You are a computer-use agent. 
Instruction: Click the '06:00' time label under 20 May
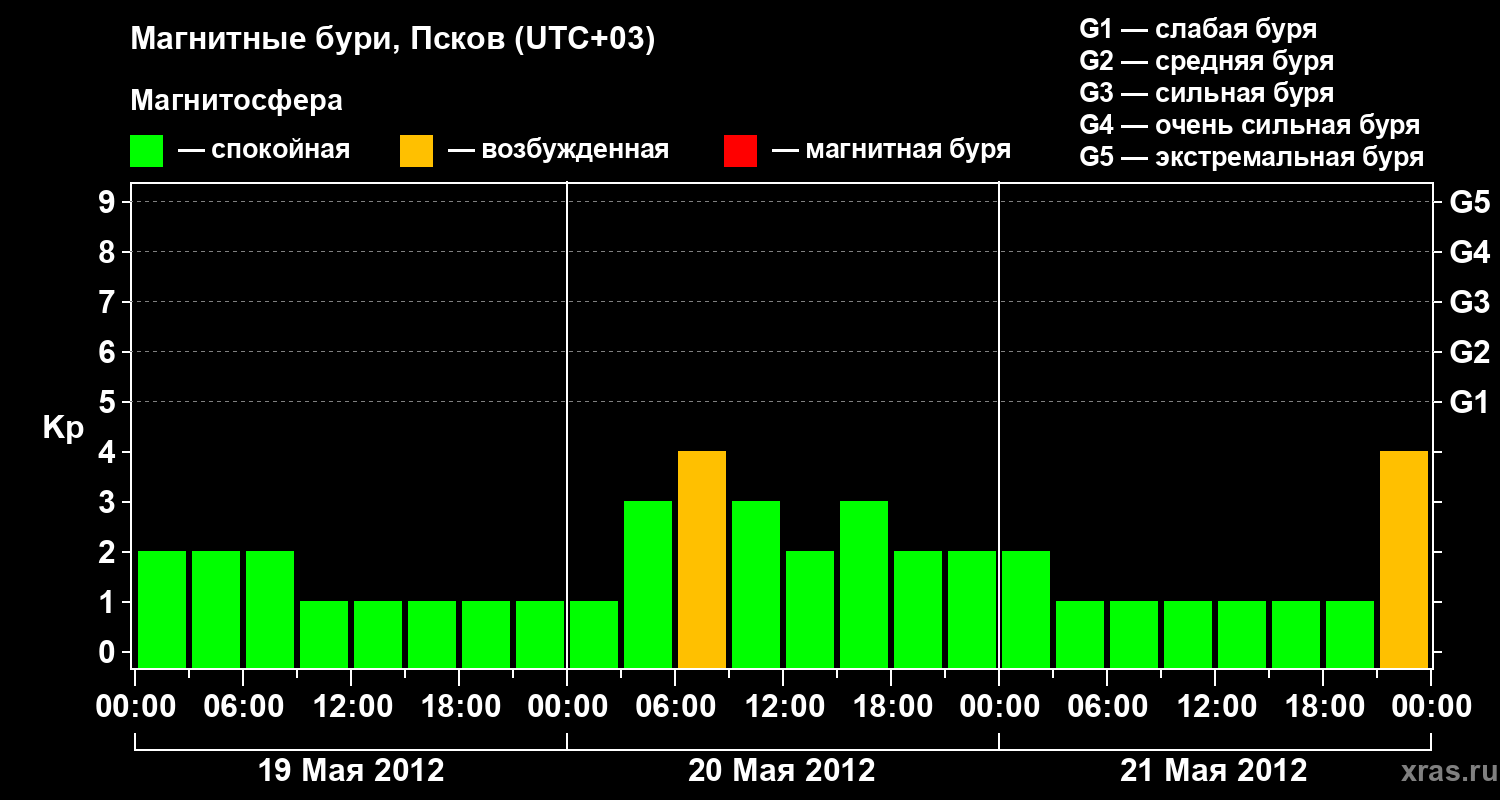(676, 707)
